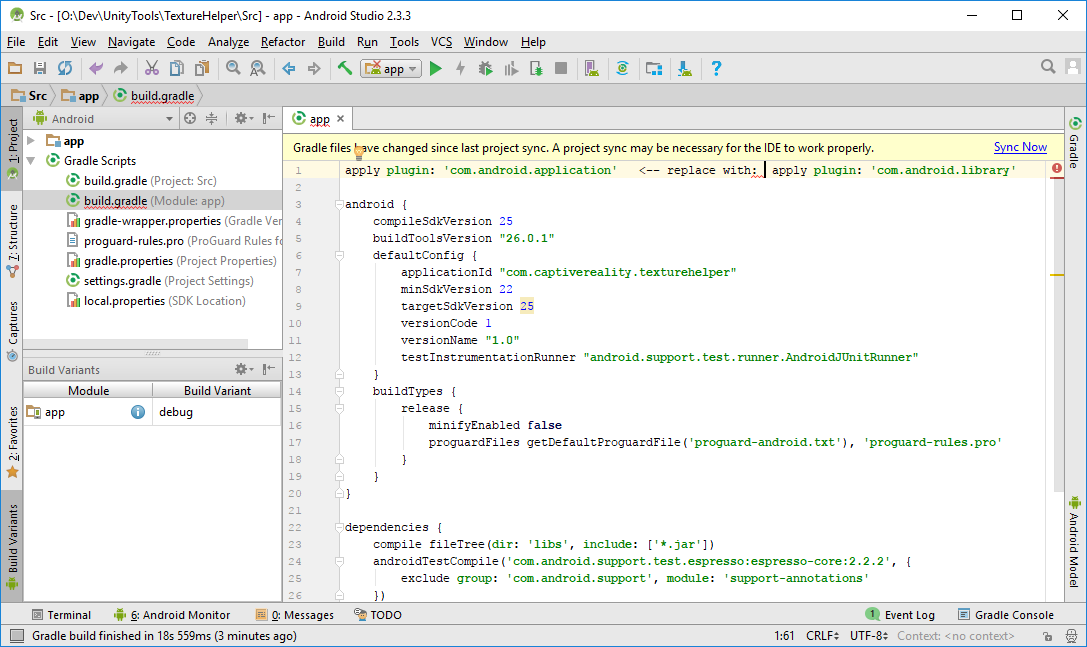Click the Copy icon in the toolbar
The image size is (1087, 647).
(177, 68)
